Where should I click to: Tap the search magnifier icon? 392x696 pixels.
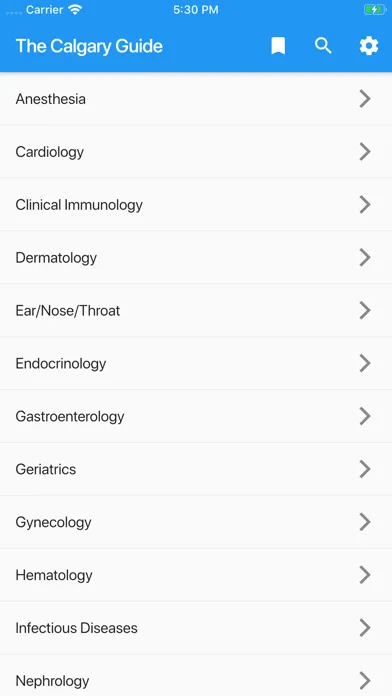pos(323,46)
